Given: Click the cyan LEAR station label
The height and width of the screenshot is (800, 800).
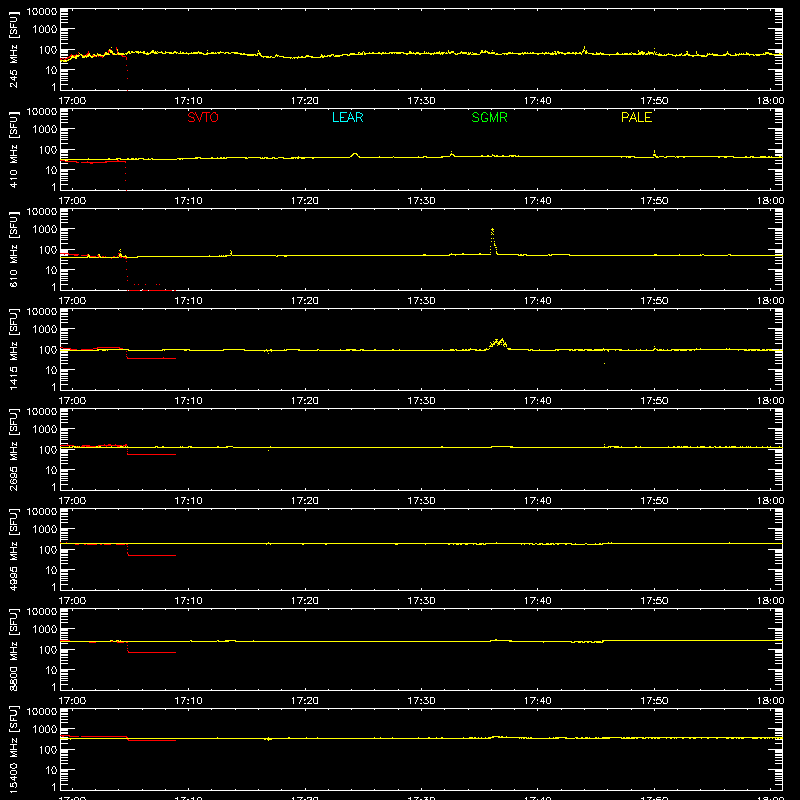Looking at the screenshot, I should pyautogui.click(x=347, y=117).
